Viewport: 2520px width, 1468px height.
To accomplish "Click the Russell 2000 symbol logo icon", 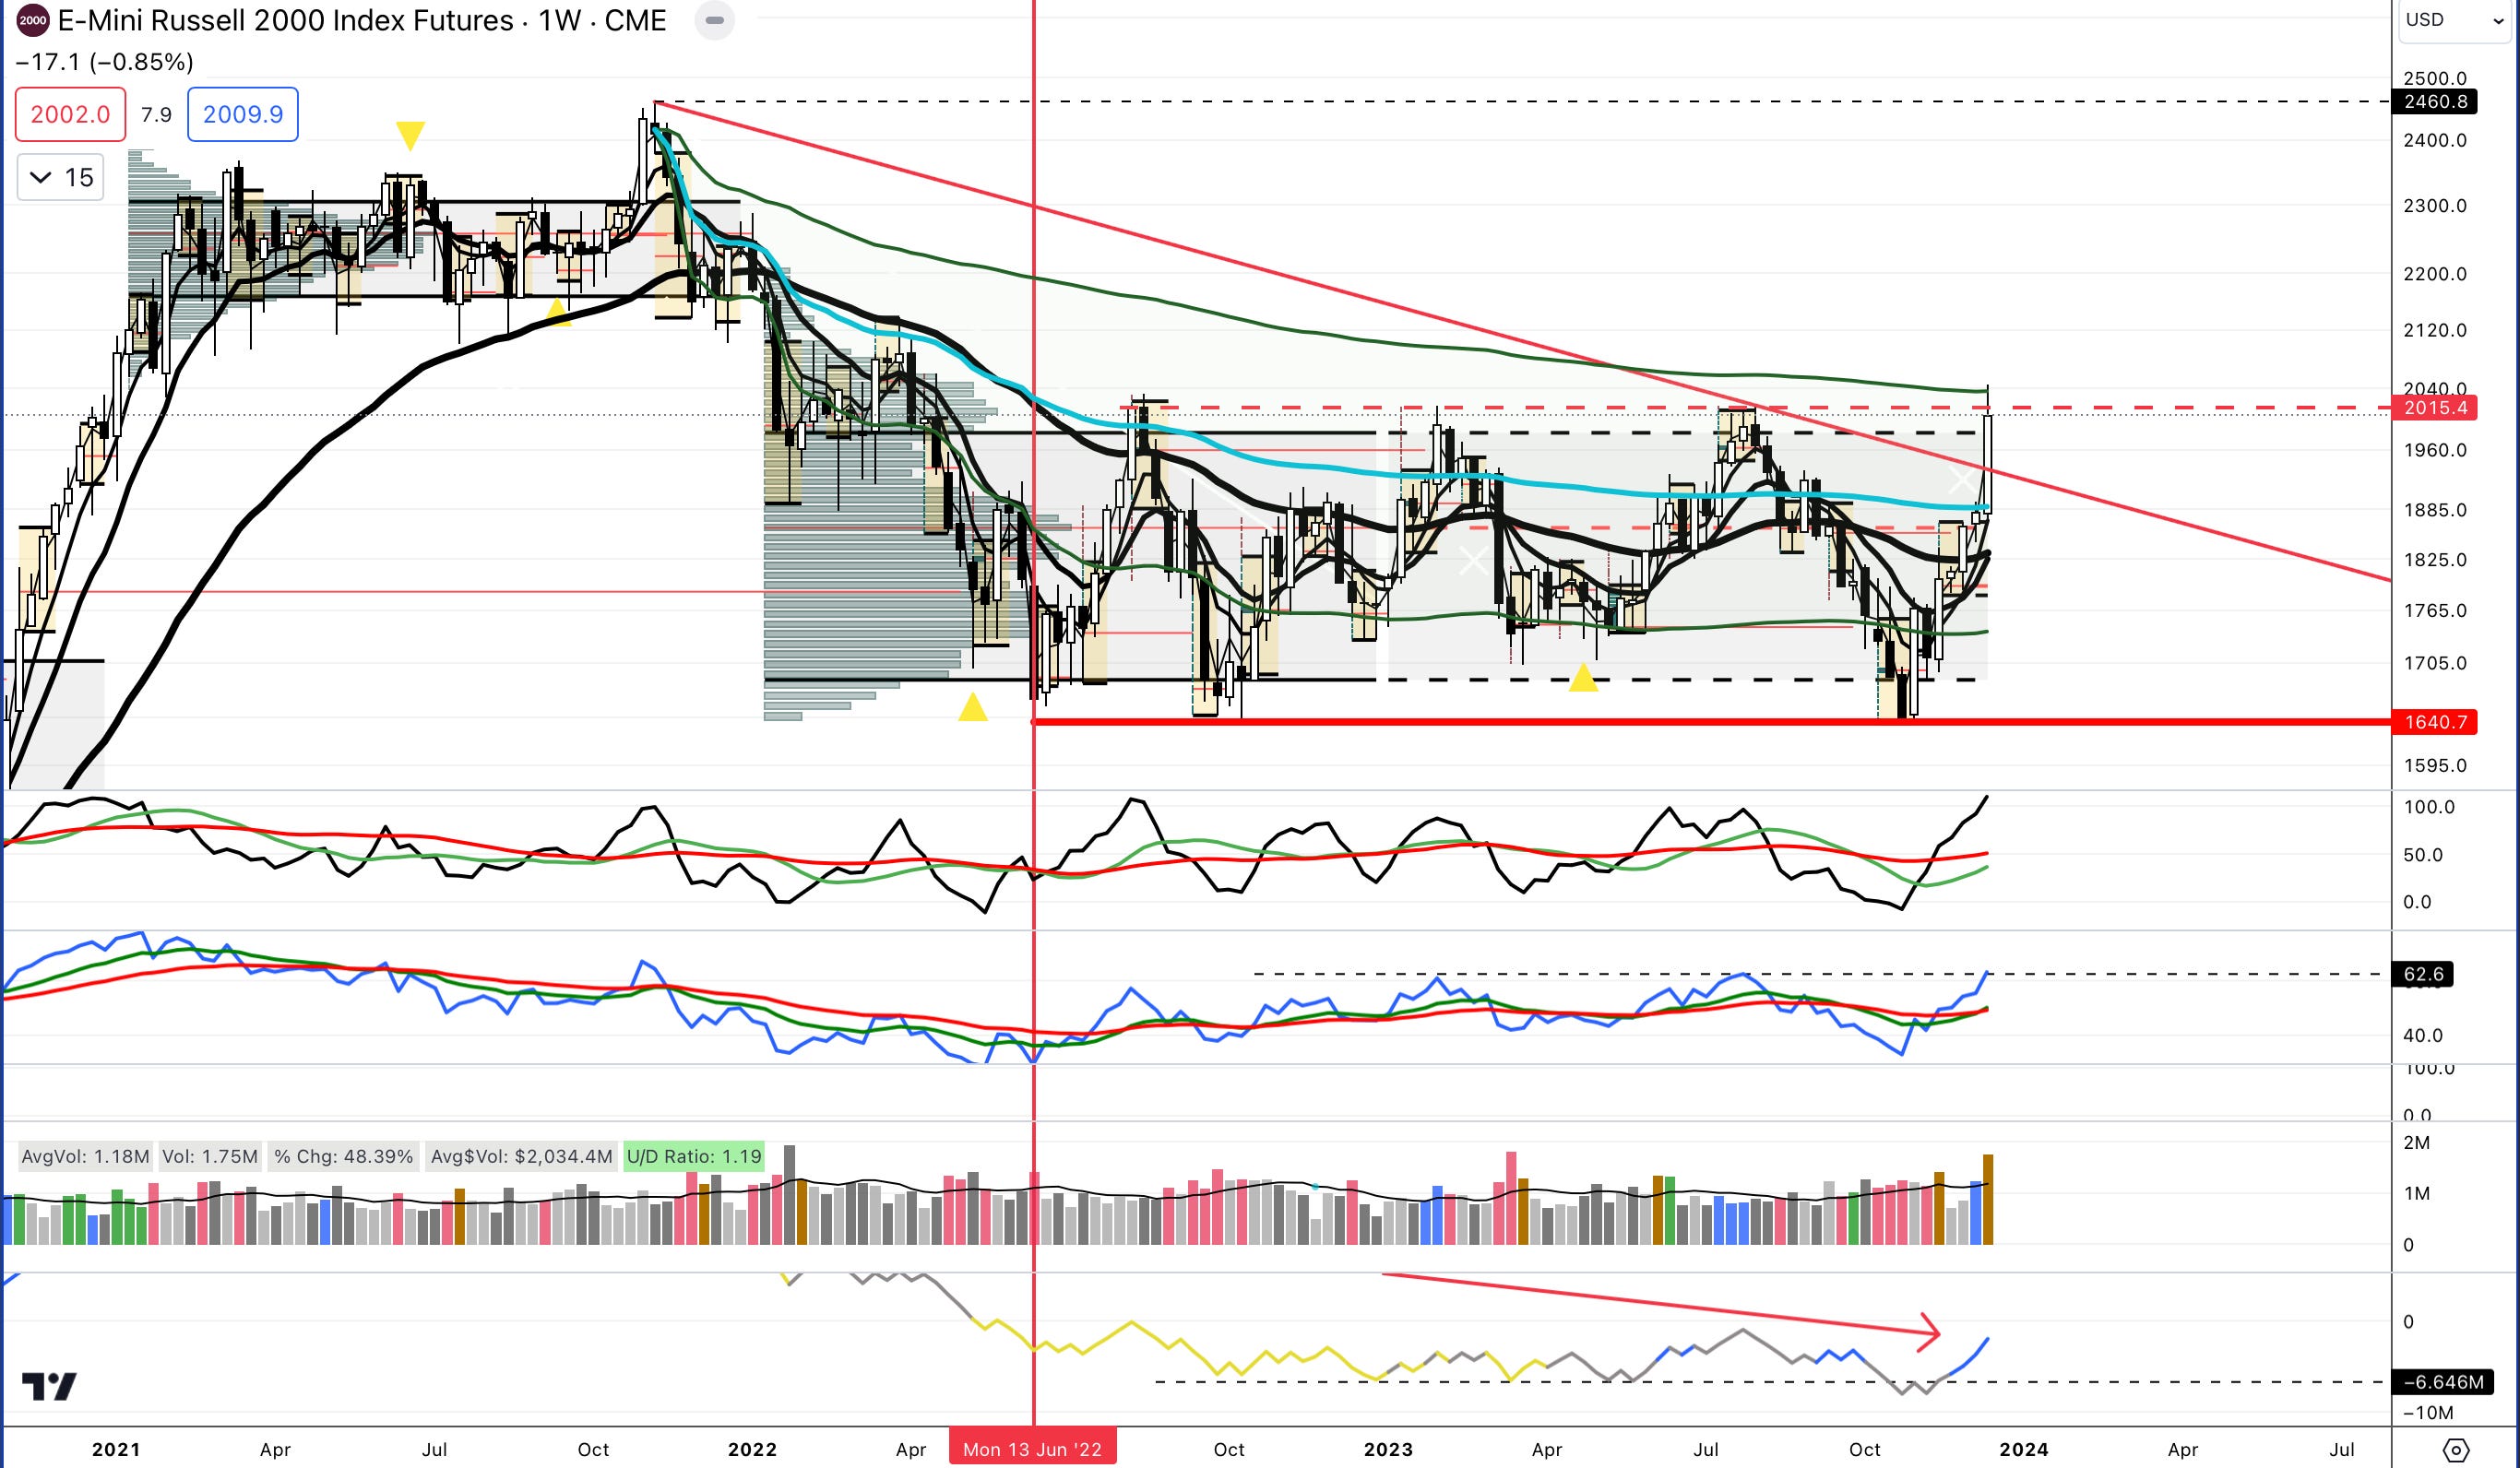I will 32,20.
